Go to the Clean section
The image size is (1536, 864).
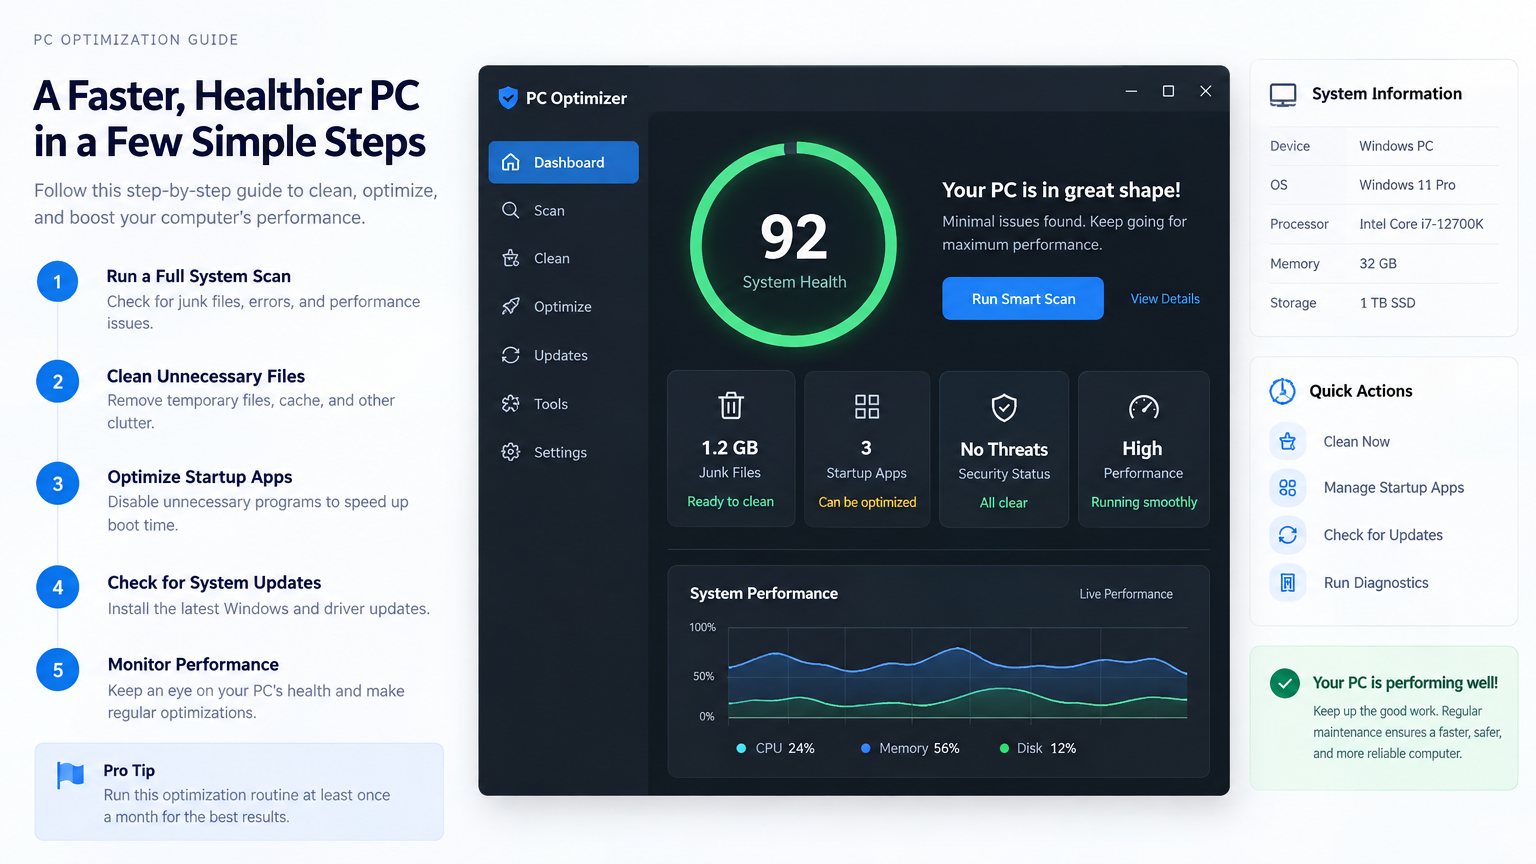click(563, 258)
